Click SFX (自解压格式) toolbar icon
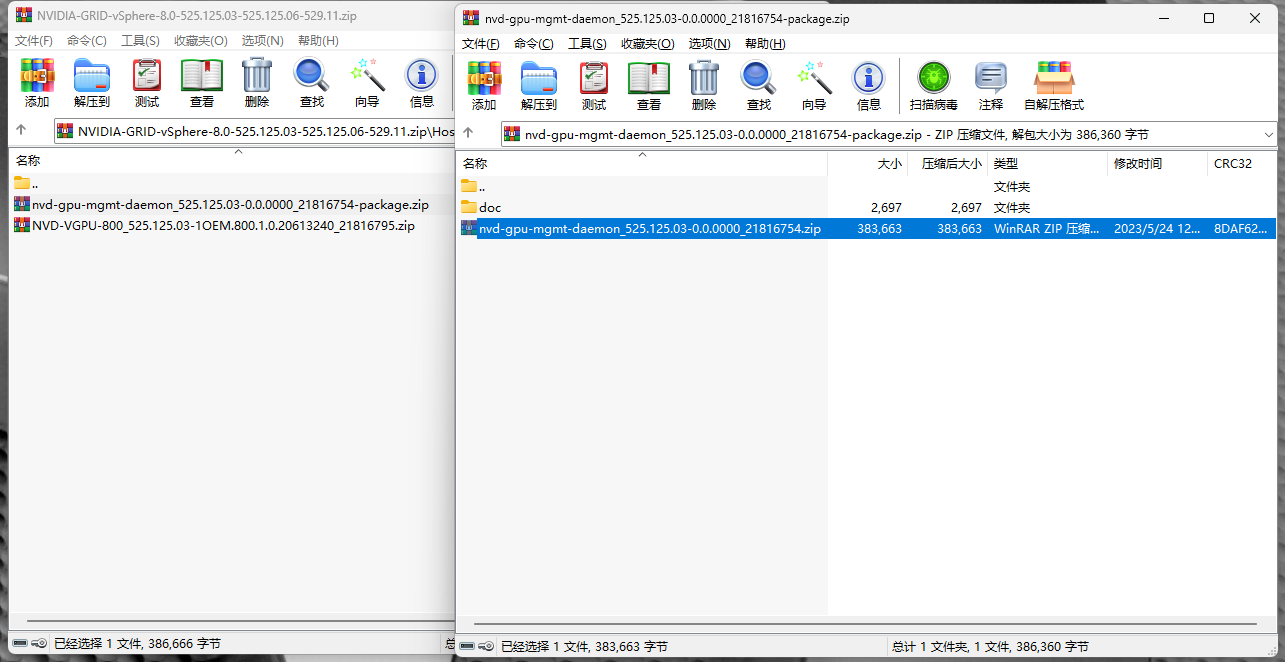This screenshot has height=662, width=1285. (1054, 85)
